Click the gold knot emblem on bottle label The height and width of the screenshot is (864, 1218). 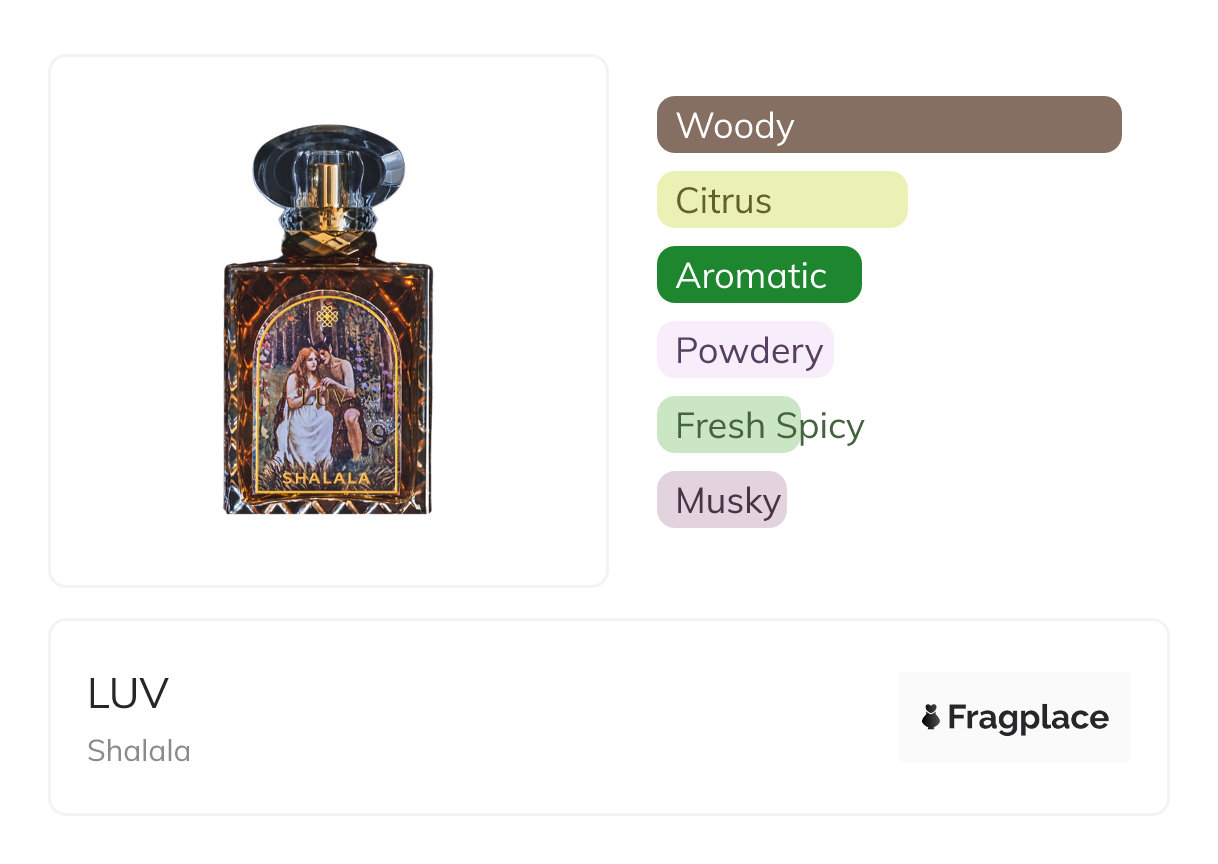(x=327, y=317)
